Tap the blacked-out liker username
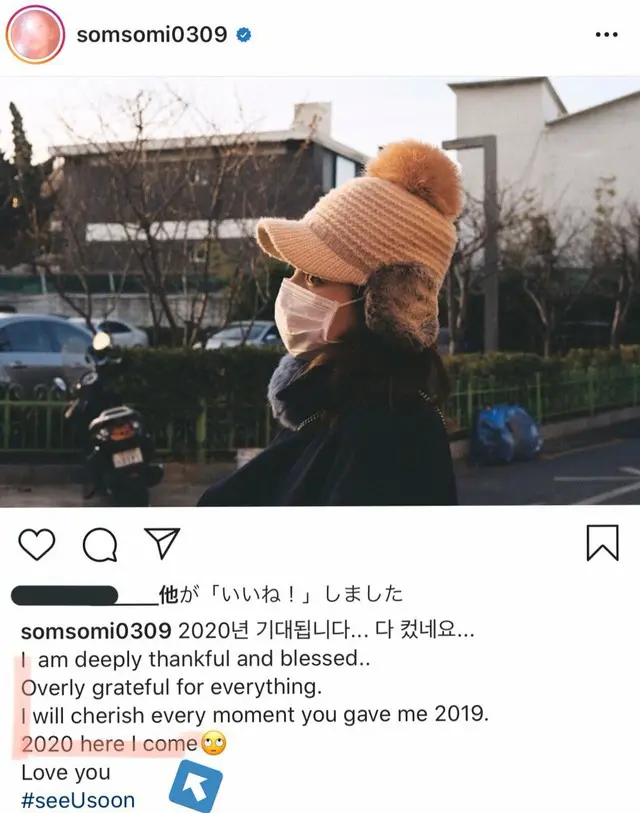The height and width of the screenshot is (813, 640). [x=65, y=595]
